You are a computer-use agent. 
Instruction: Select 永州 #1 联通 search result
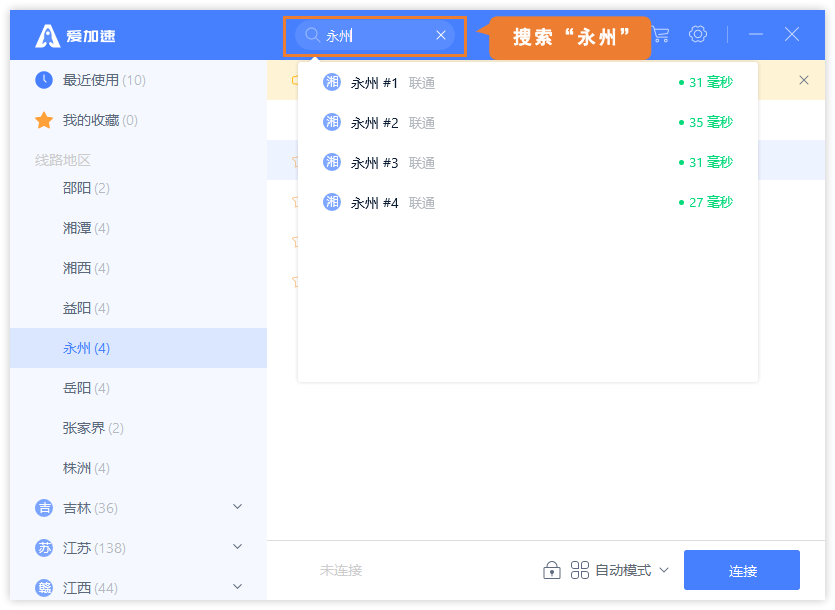pos(528,83)
